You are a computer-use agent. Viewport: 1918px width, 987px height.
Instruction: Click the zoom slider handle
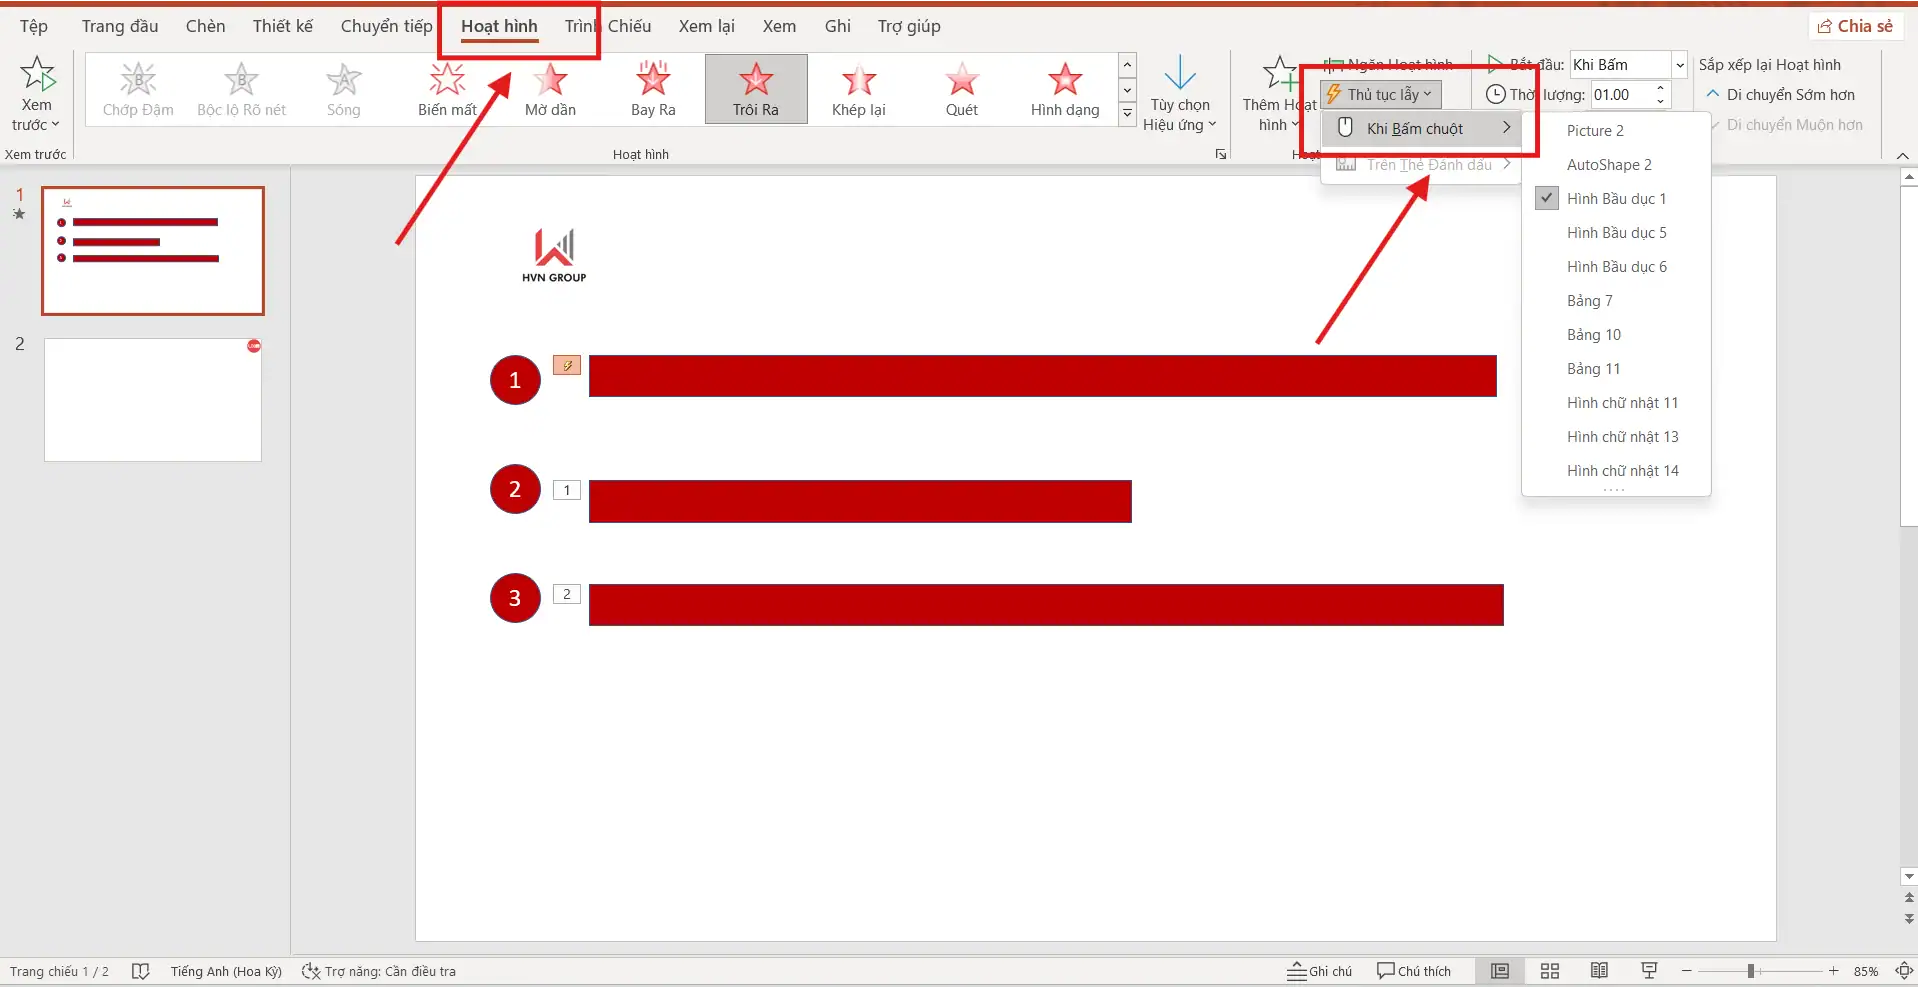tap(1751, 971)
